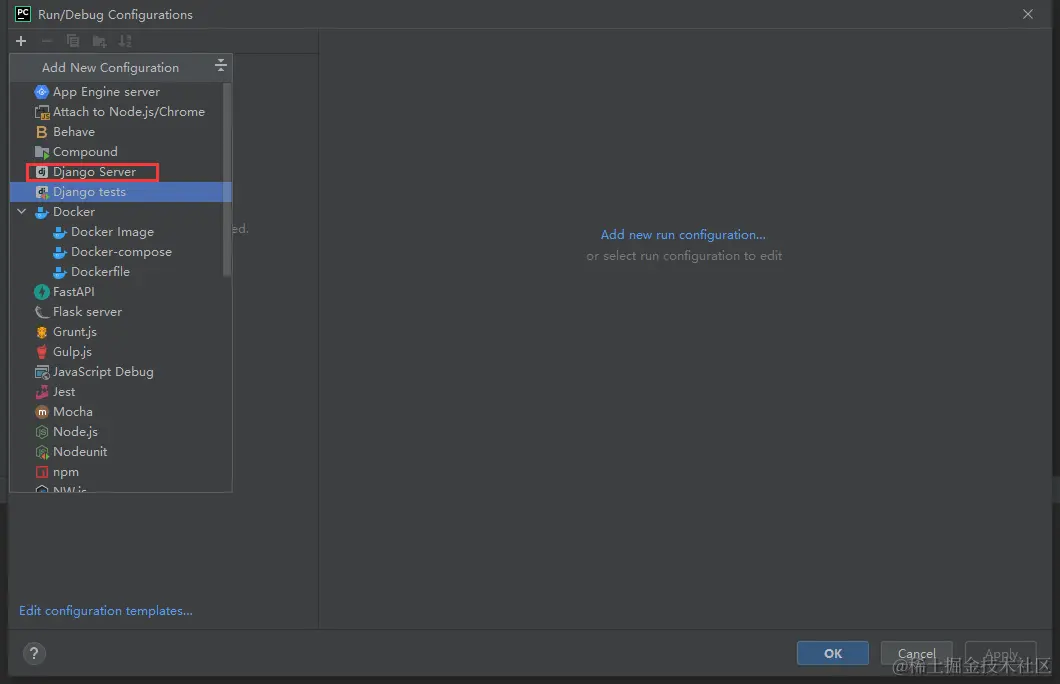Confirm with the OK button
The height and width of the screenshot is (684, 1060).
click(x=832, y=653)
